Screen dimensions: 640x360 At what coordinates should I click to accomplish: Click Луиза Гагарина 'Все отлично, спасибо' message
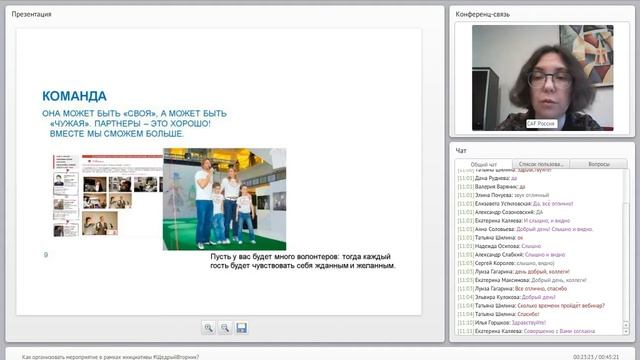point(512,289)
